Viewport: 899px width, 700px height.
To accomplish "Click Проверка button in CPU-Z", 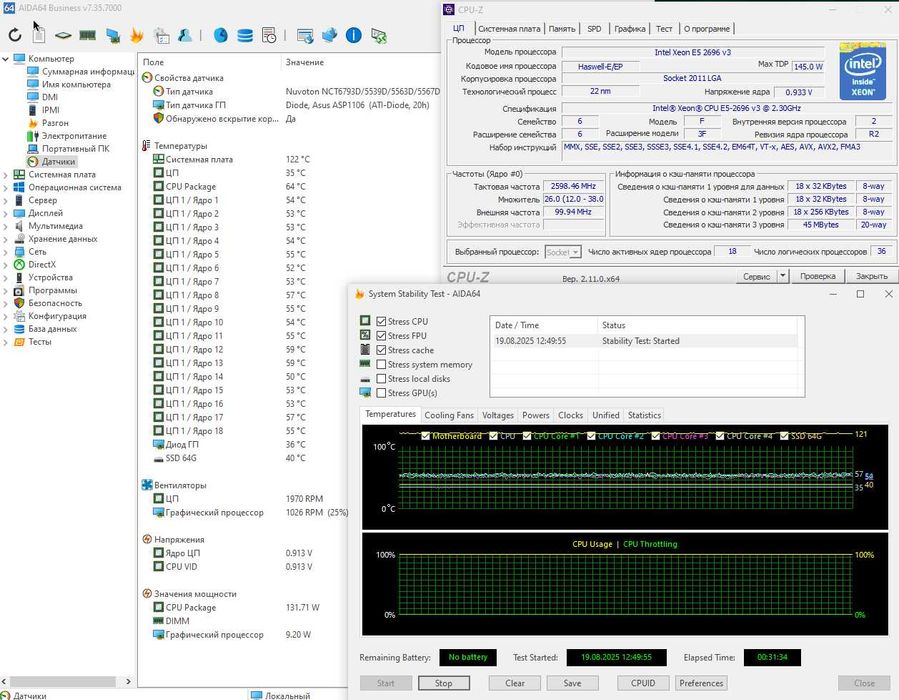I will pyautogui.click(x=818, y=276).
